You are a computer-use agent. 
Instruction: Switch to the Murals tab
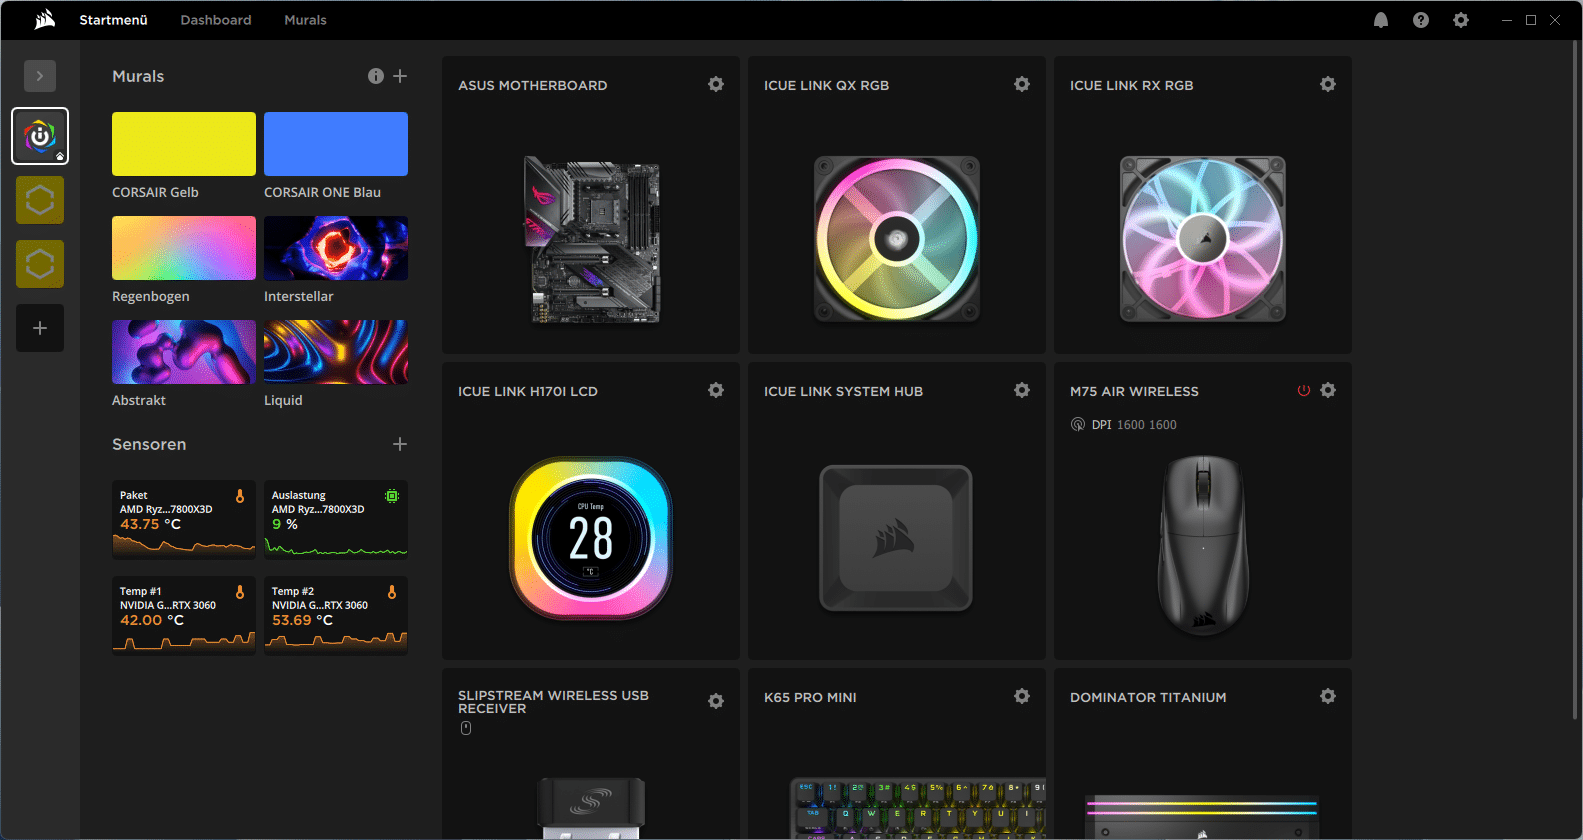[305, 20]
